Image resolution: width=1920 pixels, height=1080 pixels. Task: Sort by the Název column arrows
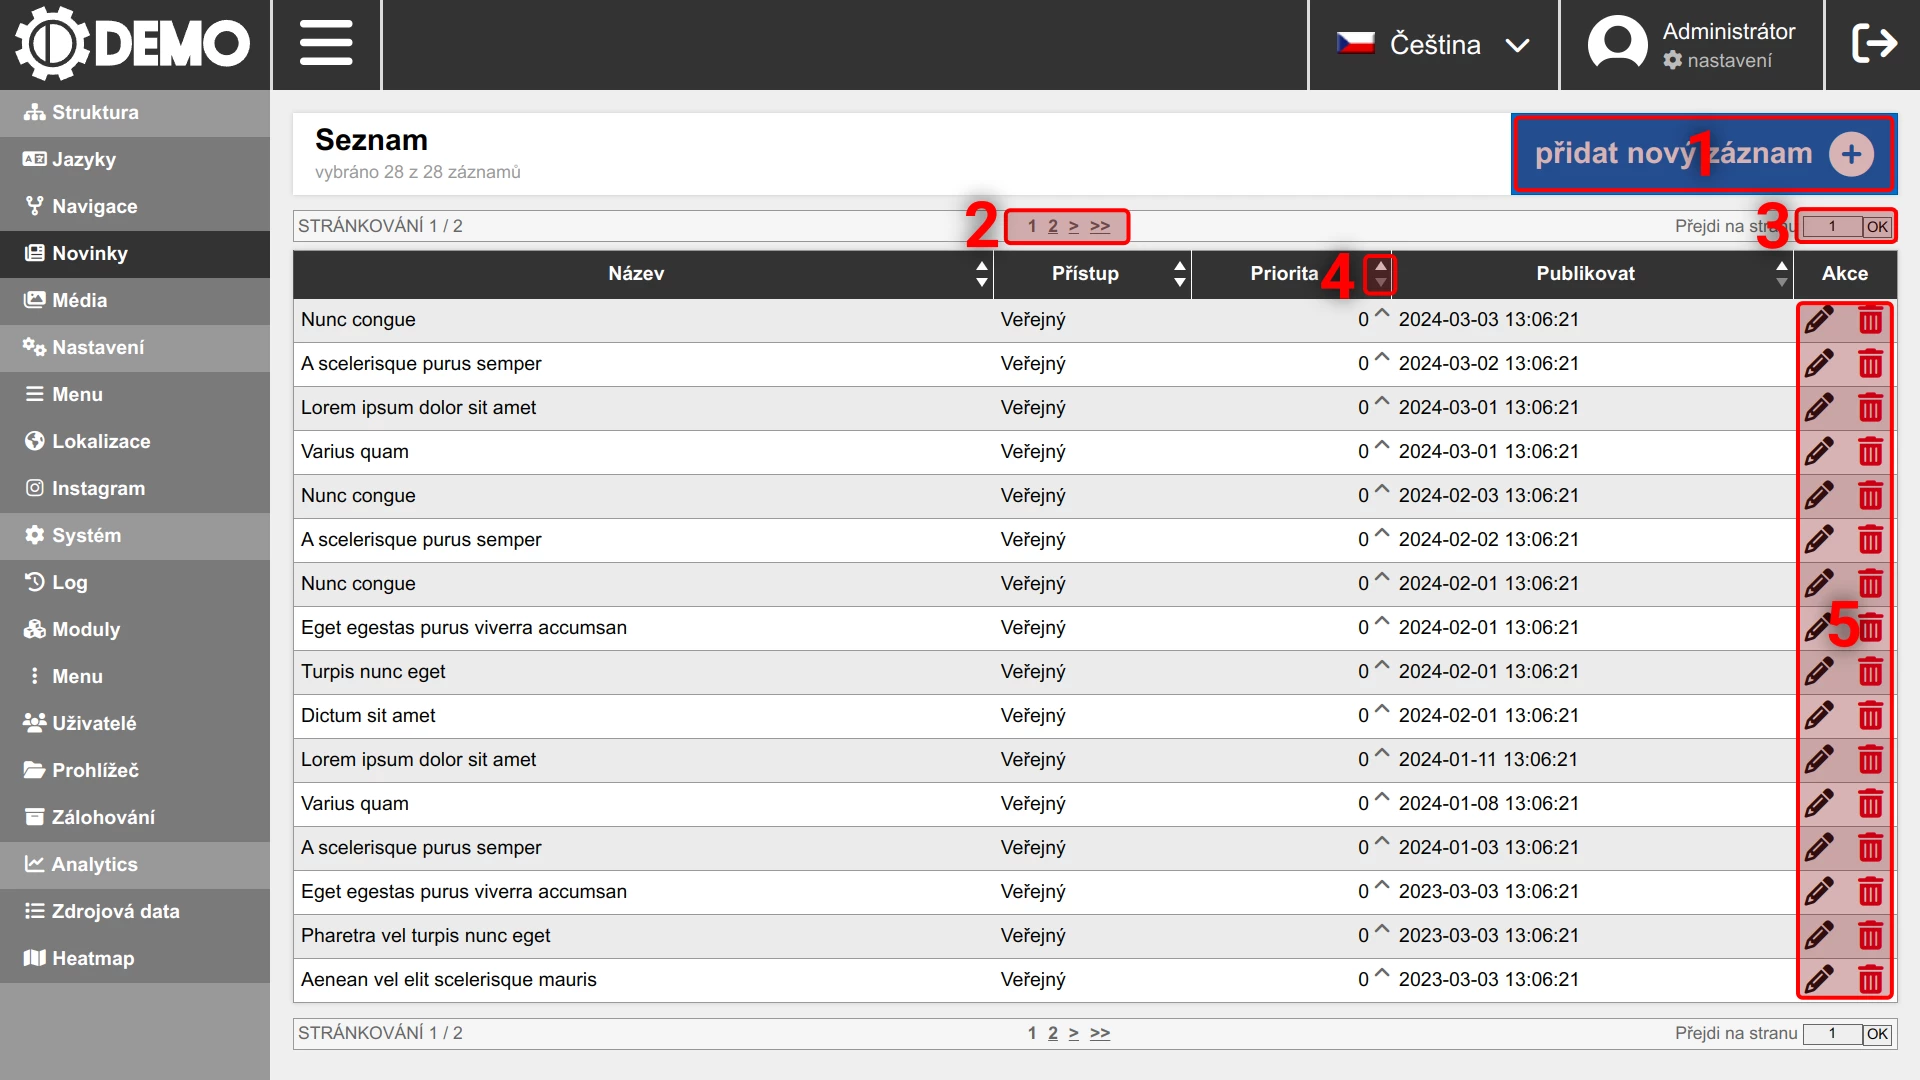[981, 273]
